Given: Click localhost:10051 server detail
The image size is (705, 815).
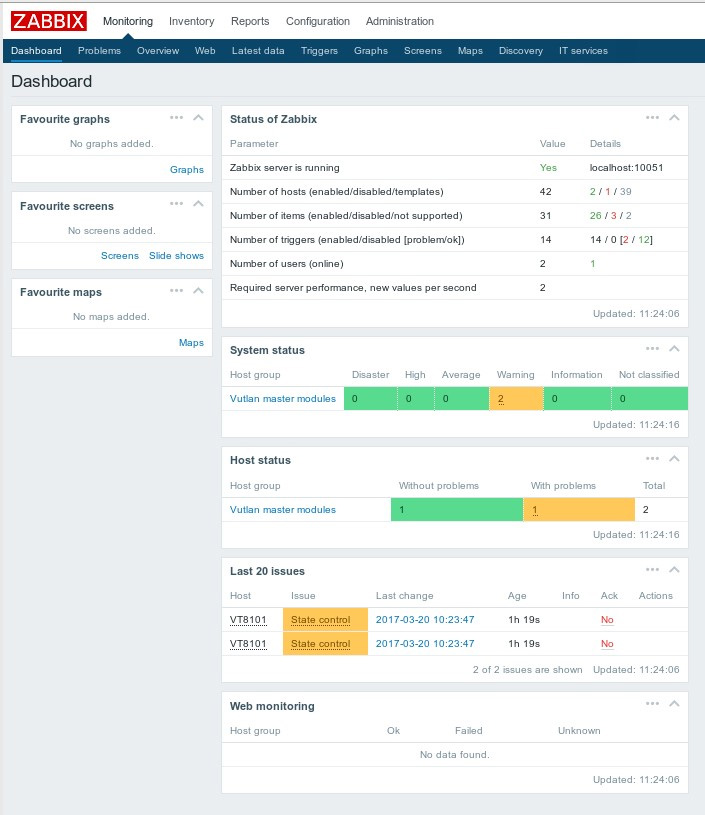Looking at the screenshot, I should click(626, 168).
